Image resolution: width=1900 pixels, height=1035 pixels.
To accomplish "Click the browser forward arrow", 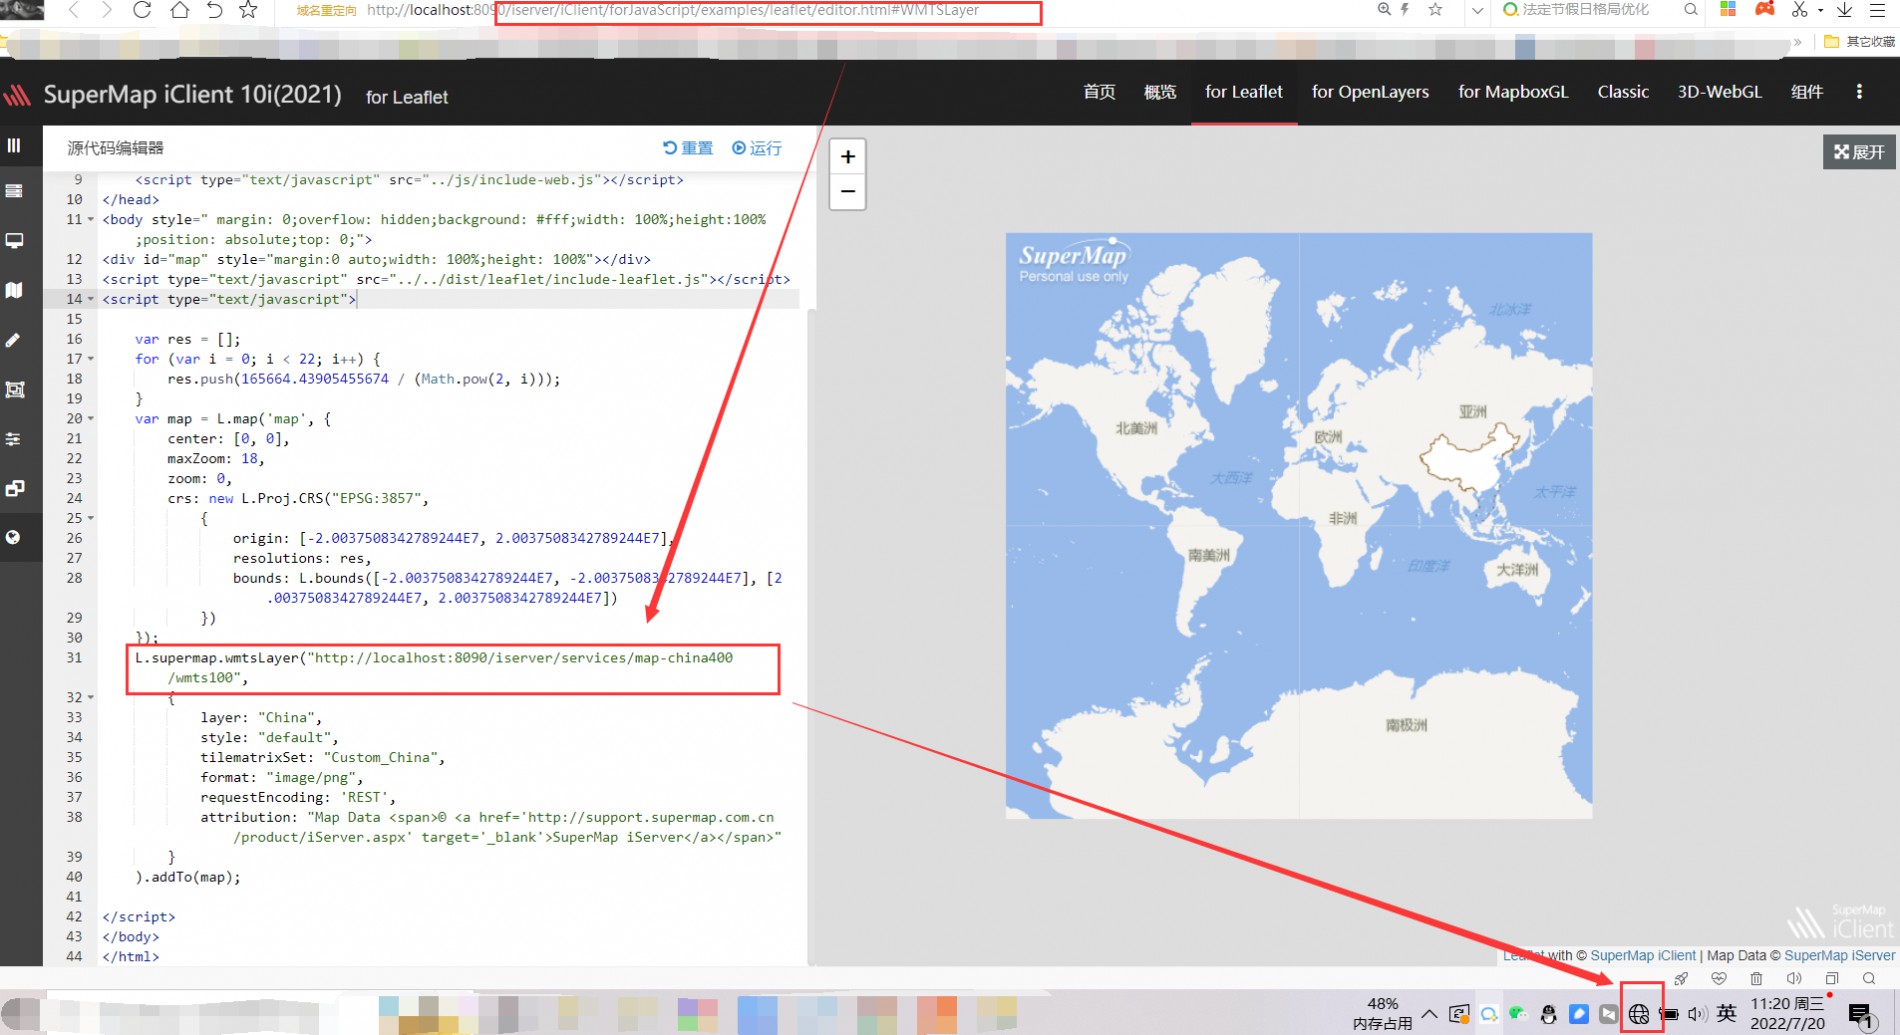I will (106, 10).
